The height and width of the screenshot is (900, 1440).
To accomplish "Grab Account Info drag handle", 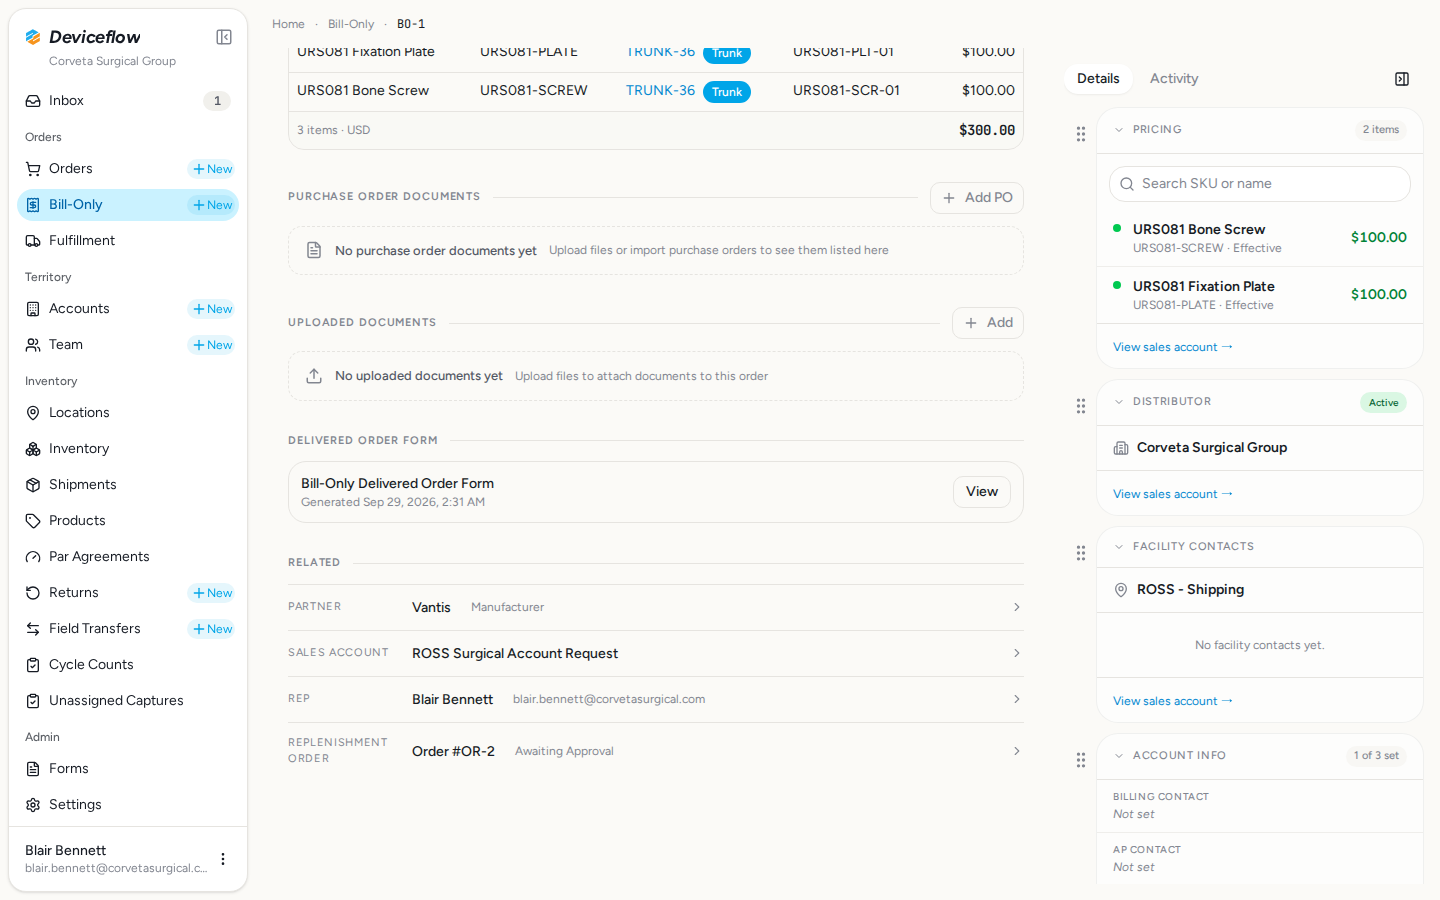I will click(x=1081, y=760).
